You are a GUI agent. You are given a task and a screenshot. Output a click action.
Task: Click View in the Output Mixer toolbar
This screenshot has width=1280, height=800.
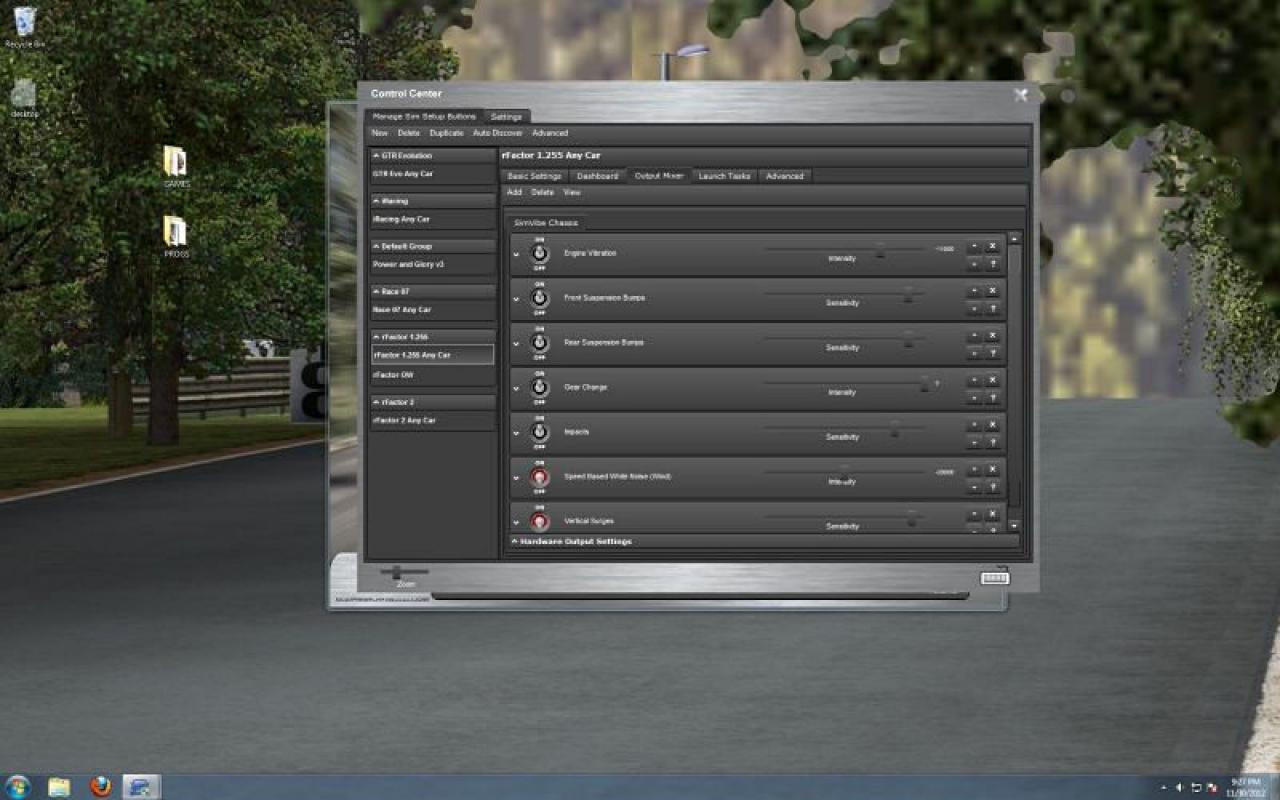coord(572,192)
